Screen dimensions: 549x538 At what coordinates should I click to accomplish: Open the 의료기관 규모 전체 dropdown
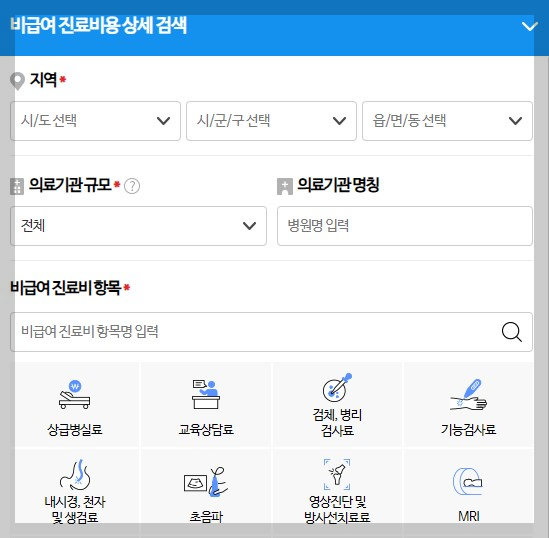138,226
